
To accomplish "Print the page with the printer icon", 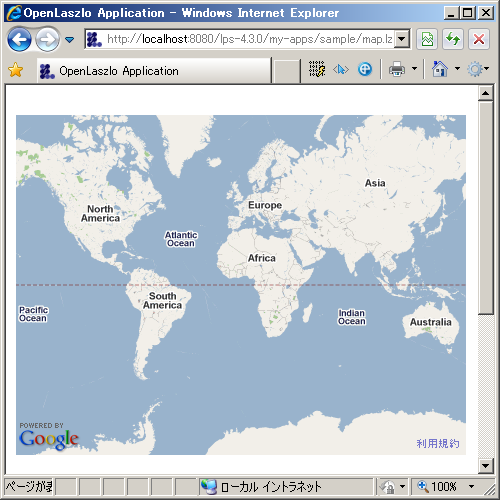I will (397, 69).
